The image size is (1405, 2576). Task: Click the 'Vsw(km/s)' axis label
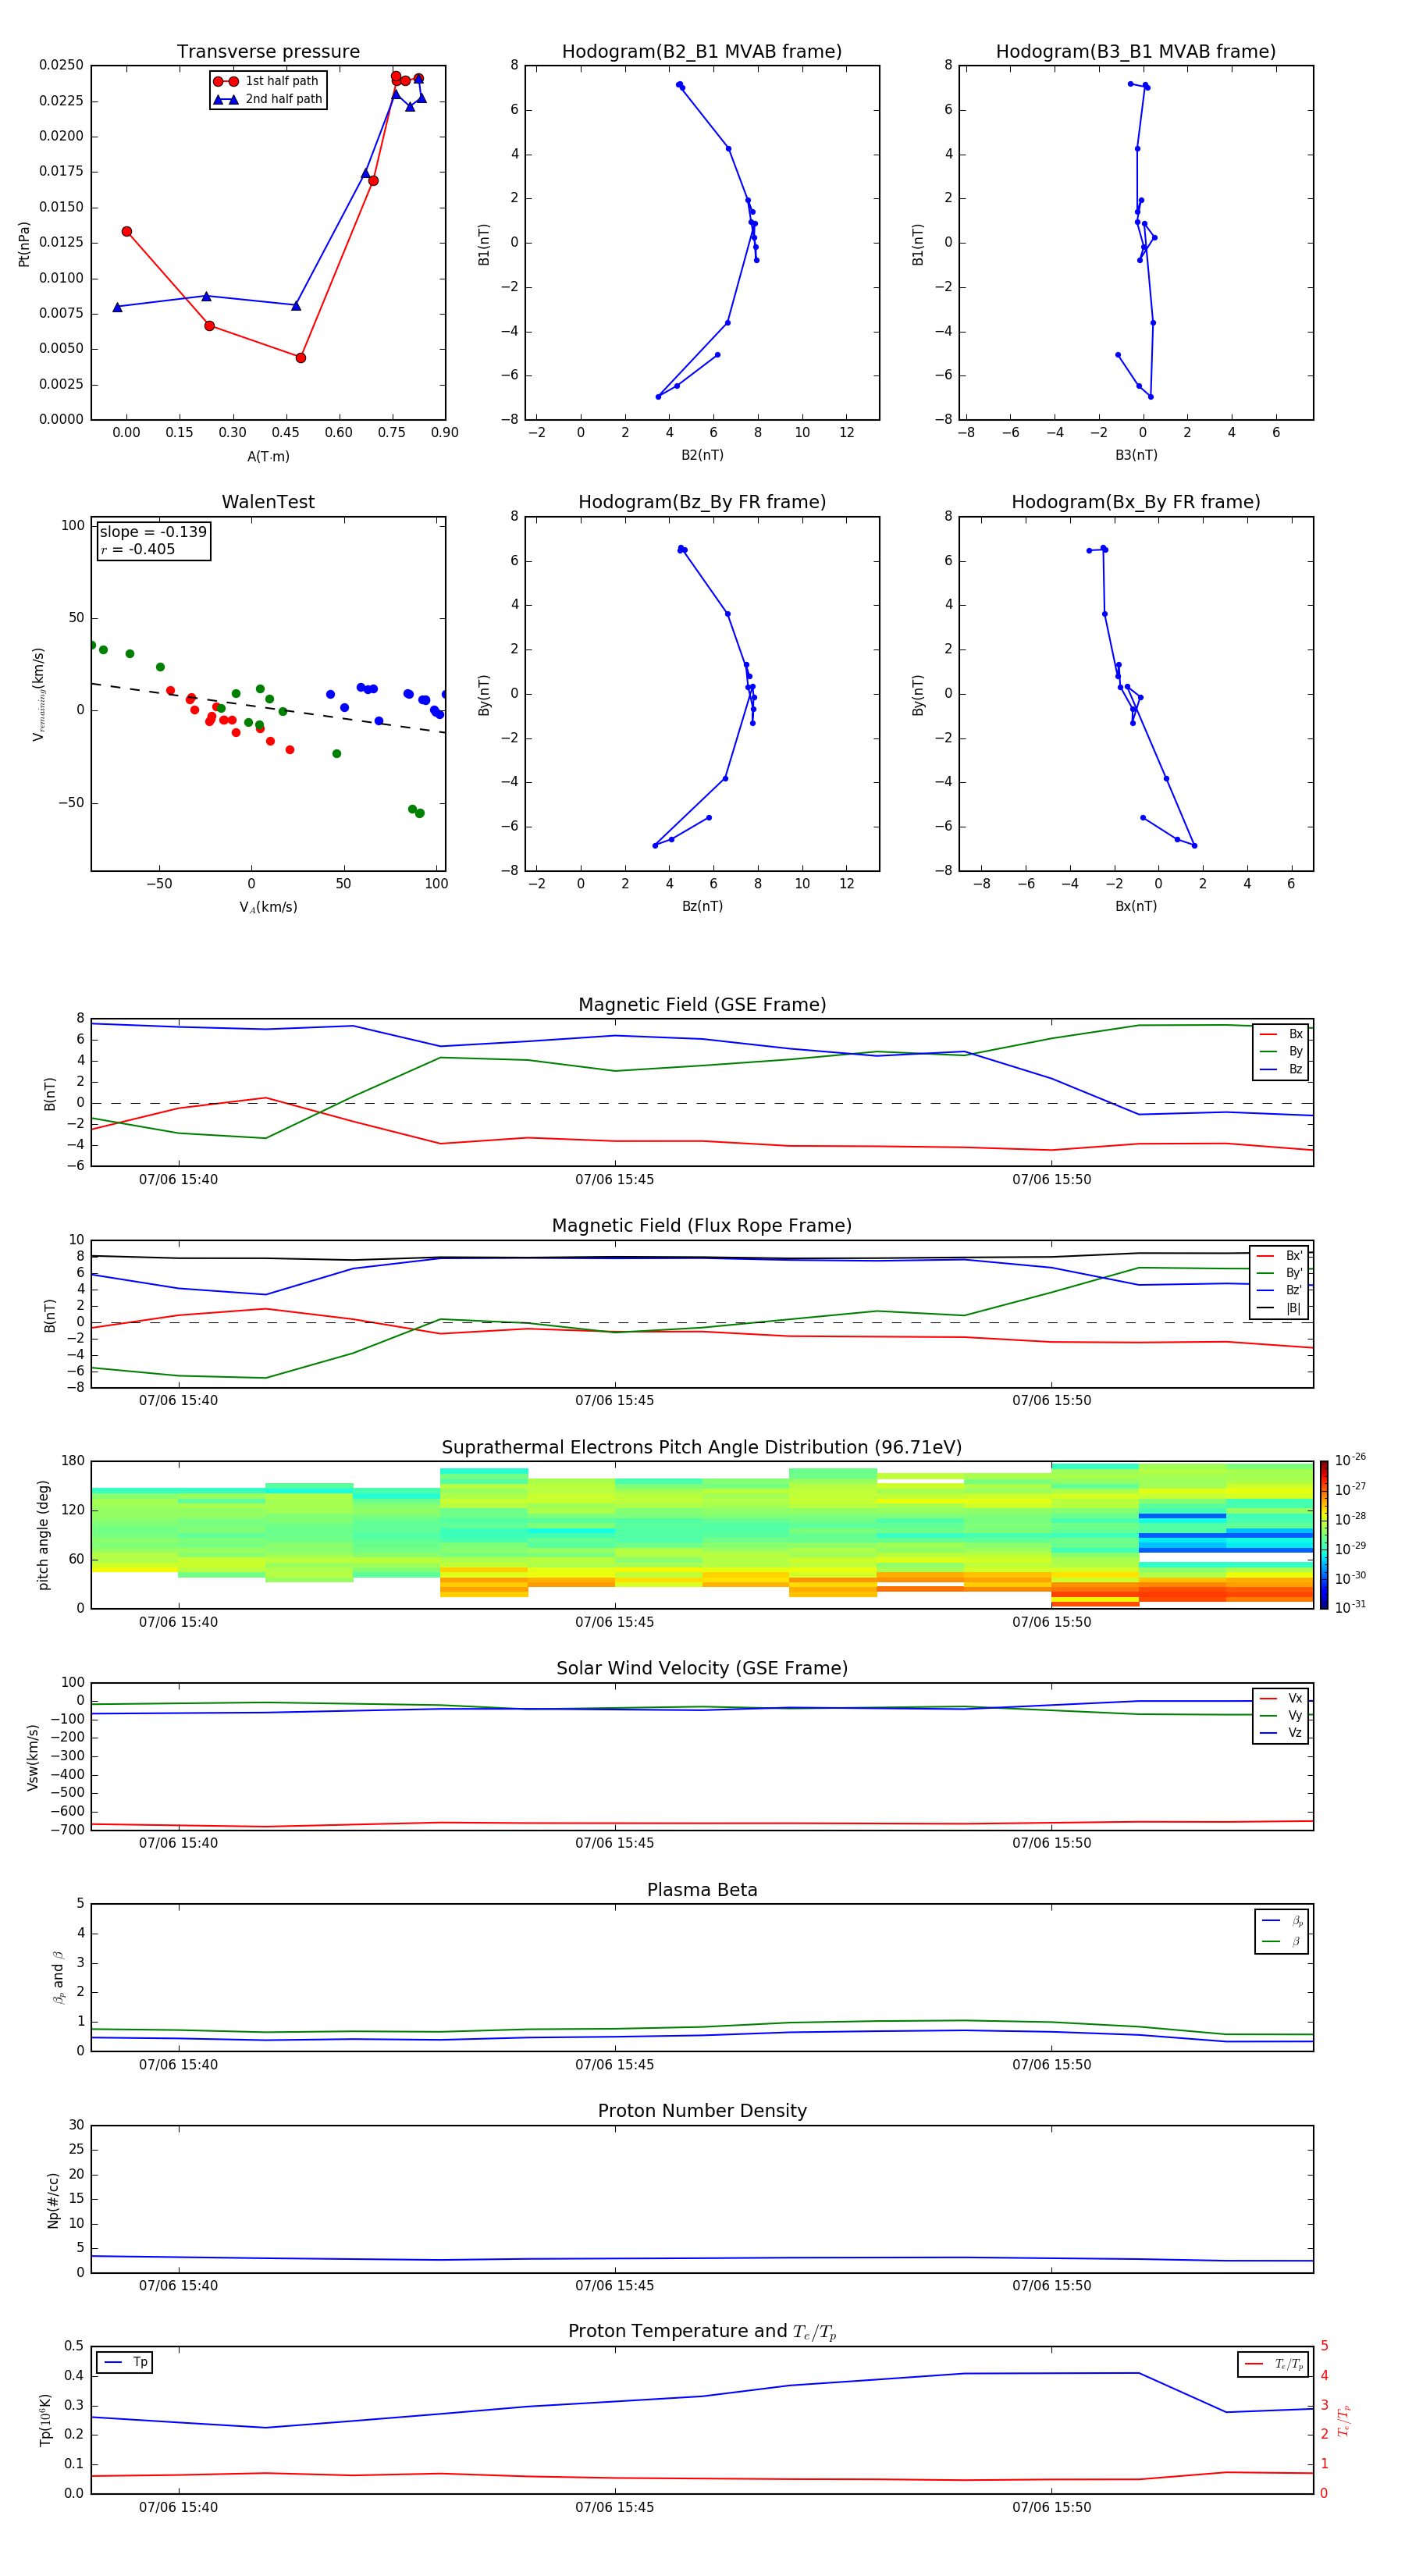[32, 1757]
